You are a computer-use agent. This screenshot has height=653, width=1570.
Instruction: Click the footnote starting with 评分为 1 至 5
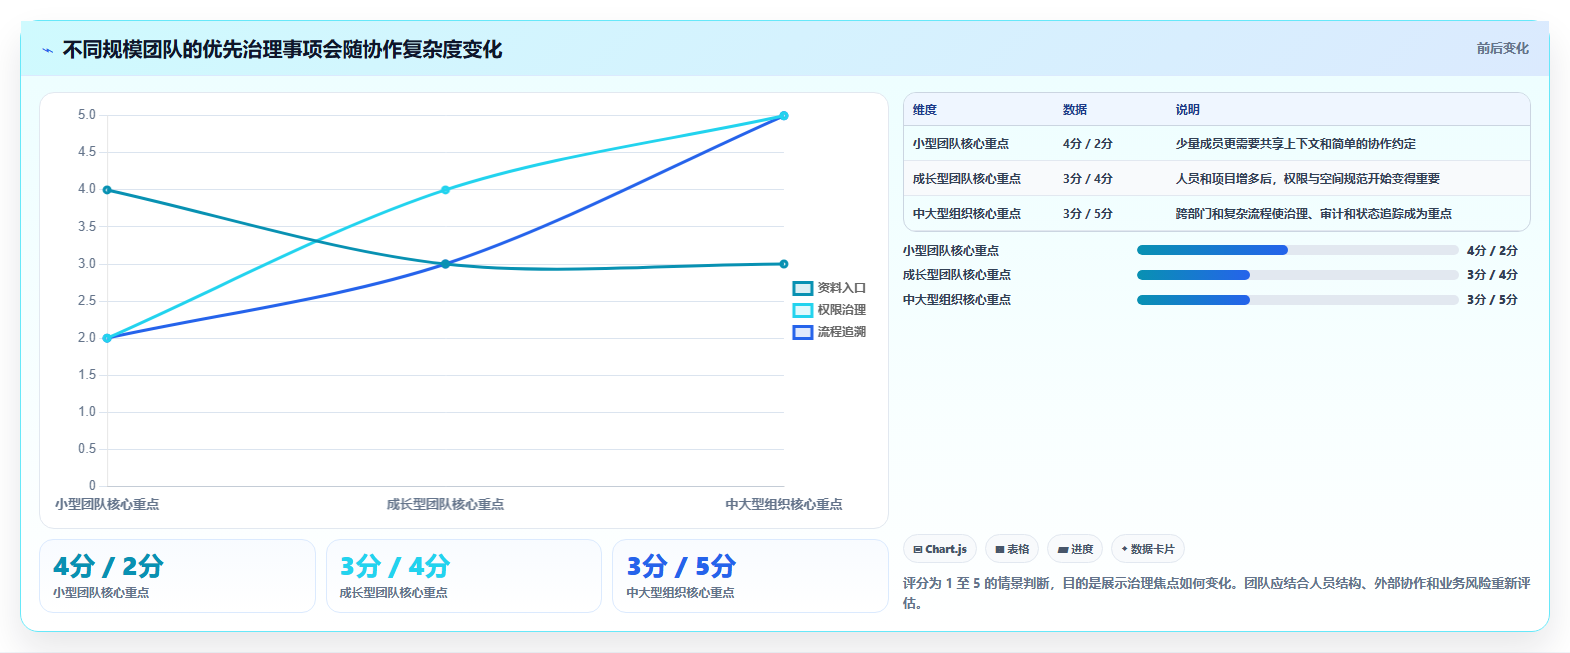click(1216, 593)
